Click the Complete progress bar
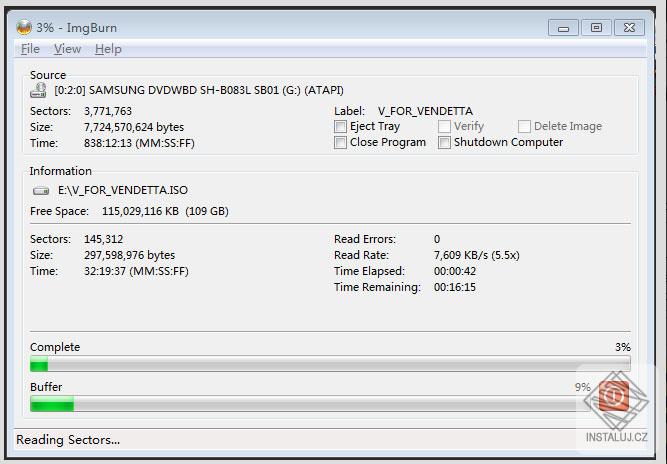This screenshot has height=464, width=667. coord(330,364)
